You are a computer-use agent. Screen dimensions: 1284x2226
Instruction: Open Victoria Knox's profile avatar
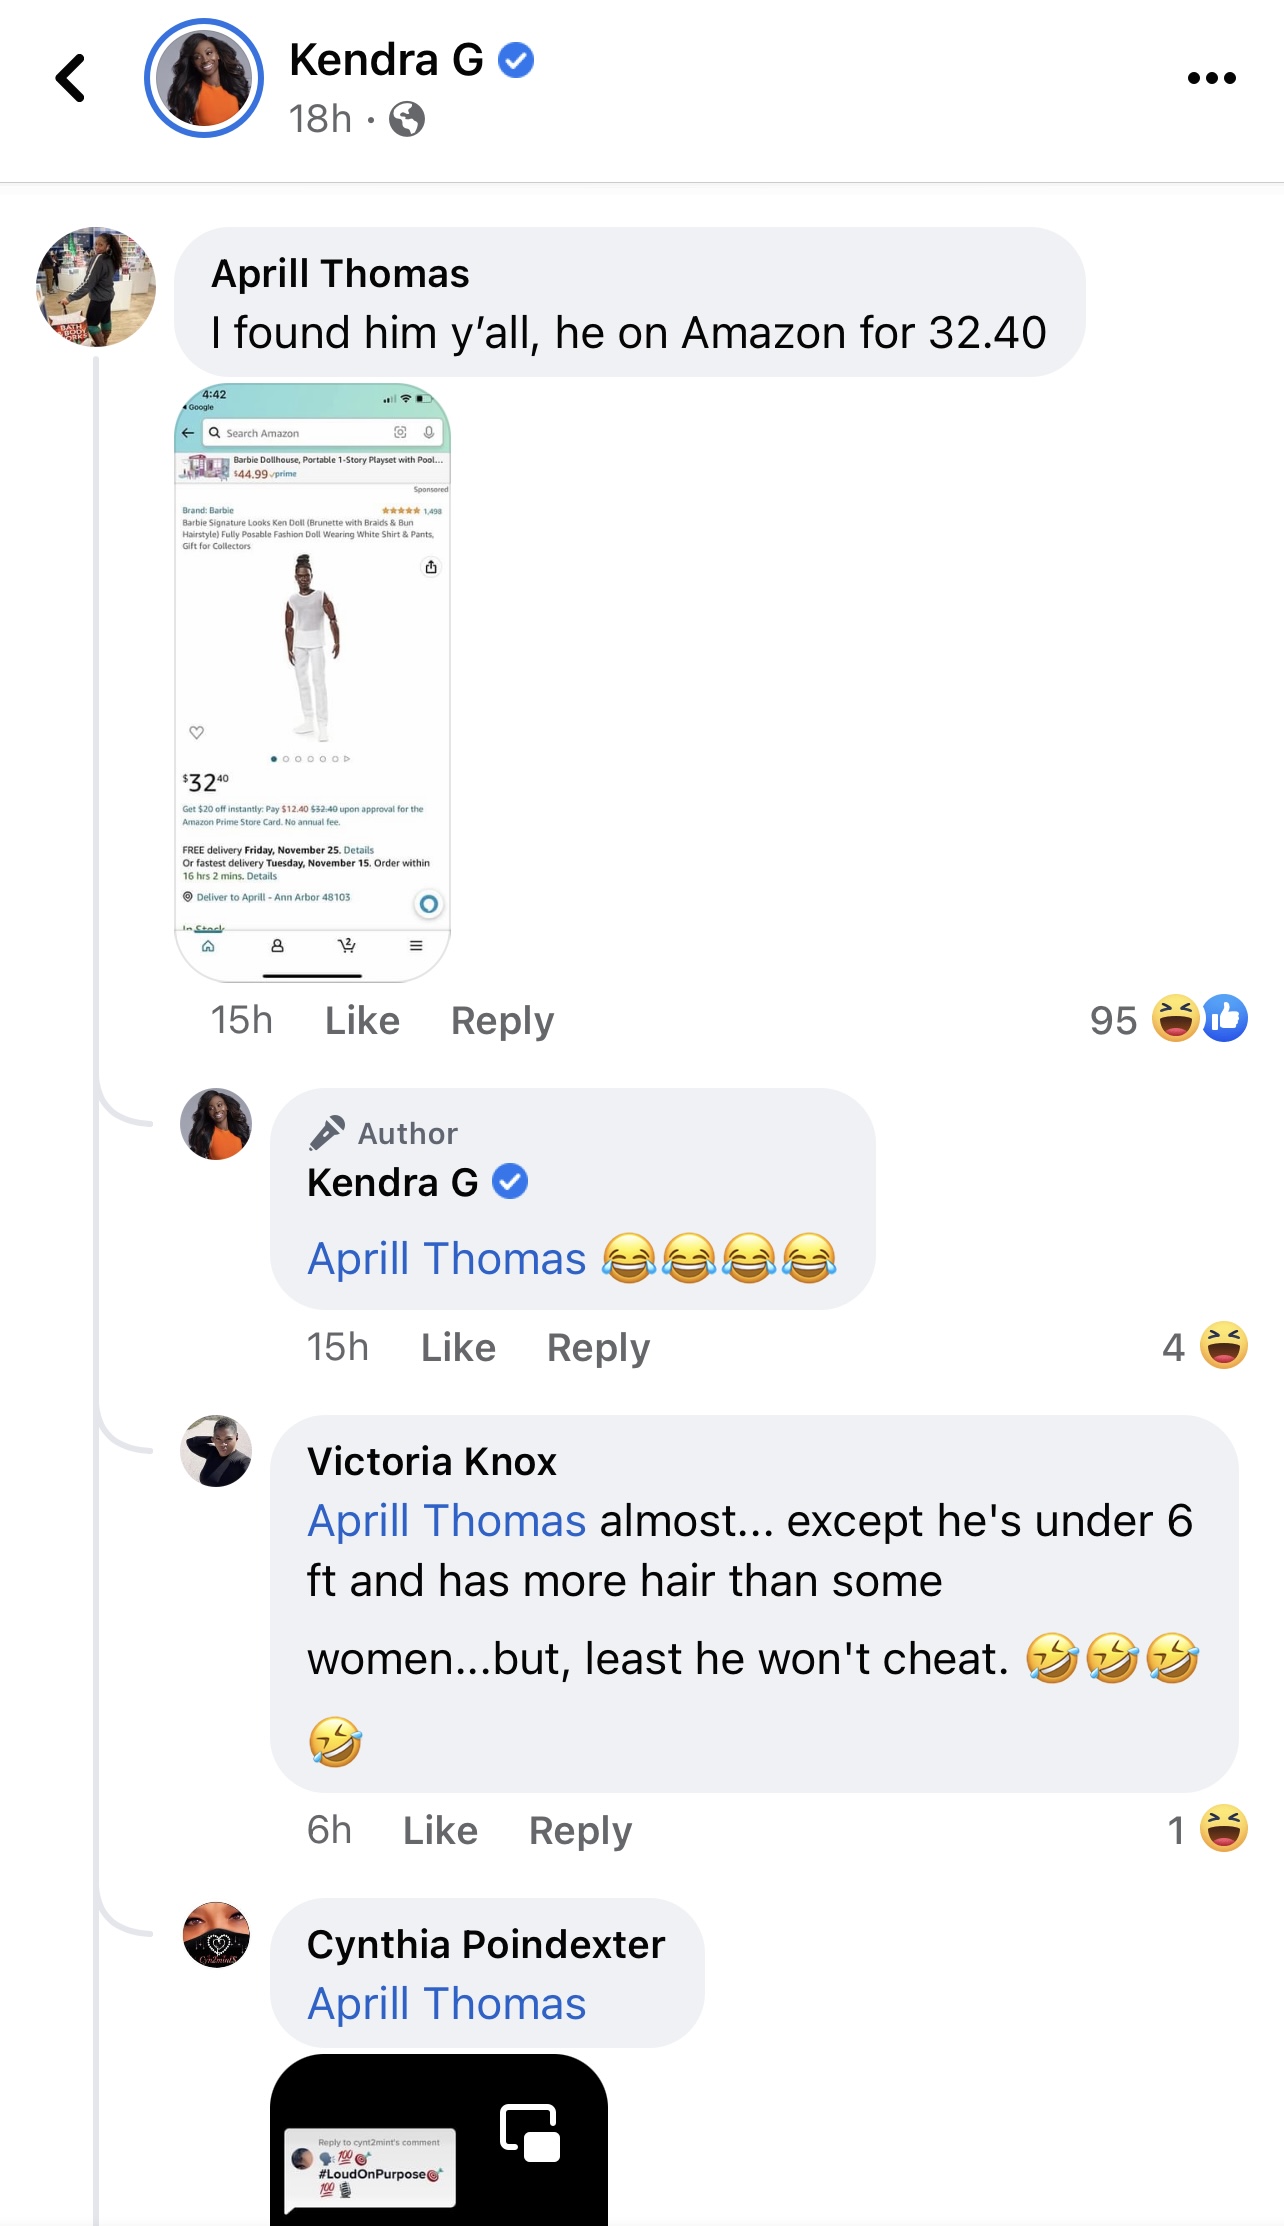(216, 1451)
